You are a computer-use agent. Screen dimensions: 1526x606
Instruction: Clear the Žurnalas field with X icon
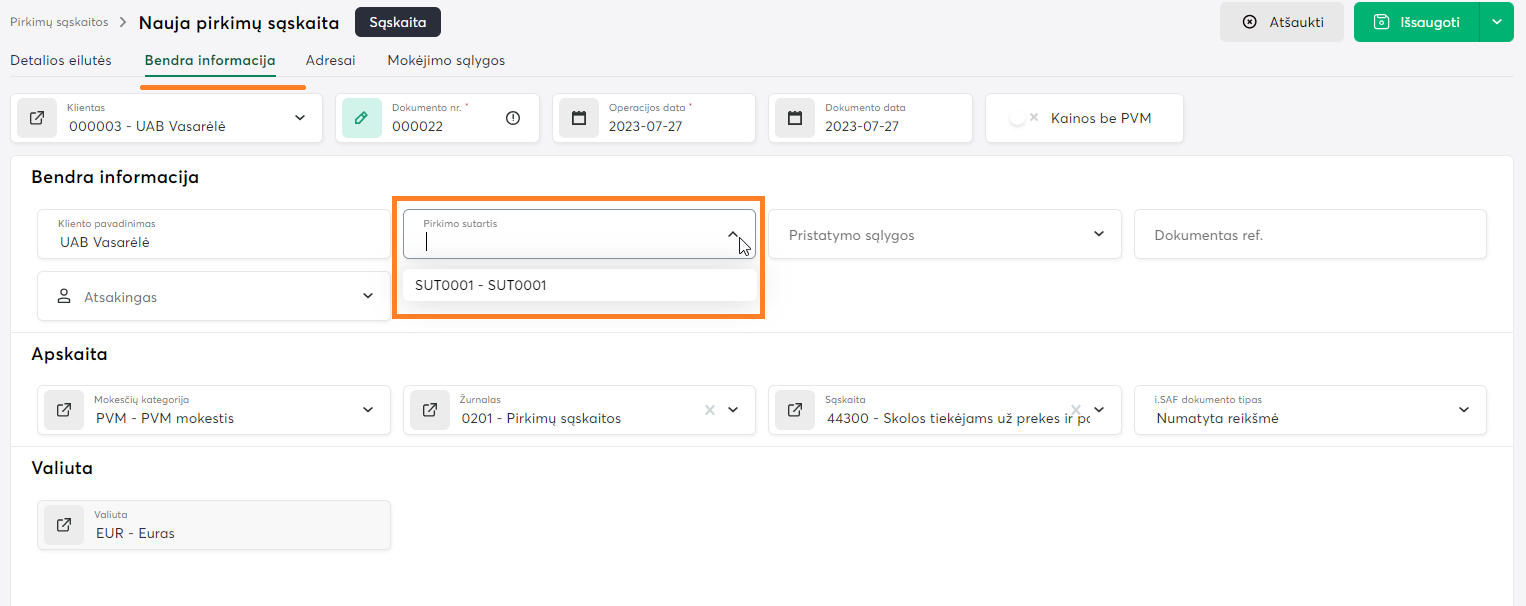710,410
